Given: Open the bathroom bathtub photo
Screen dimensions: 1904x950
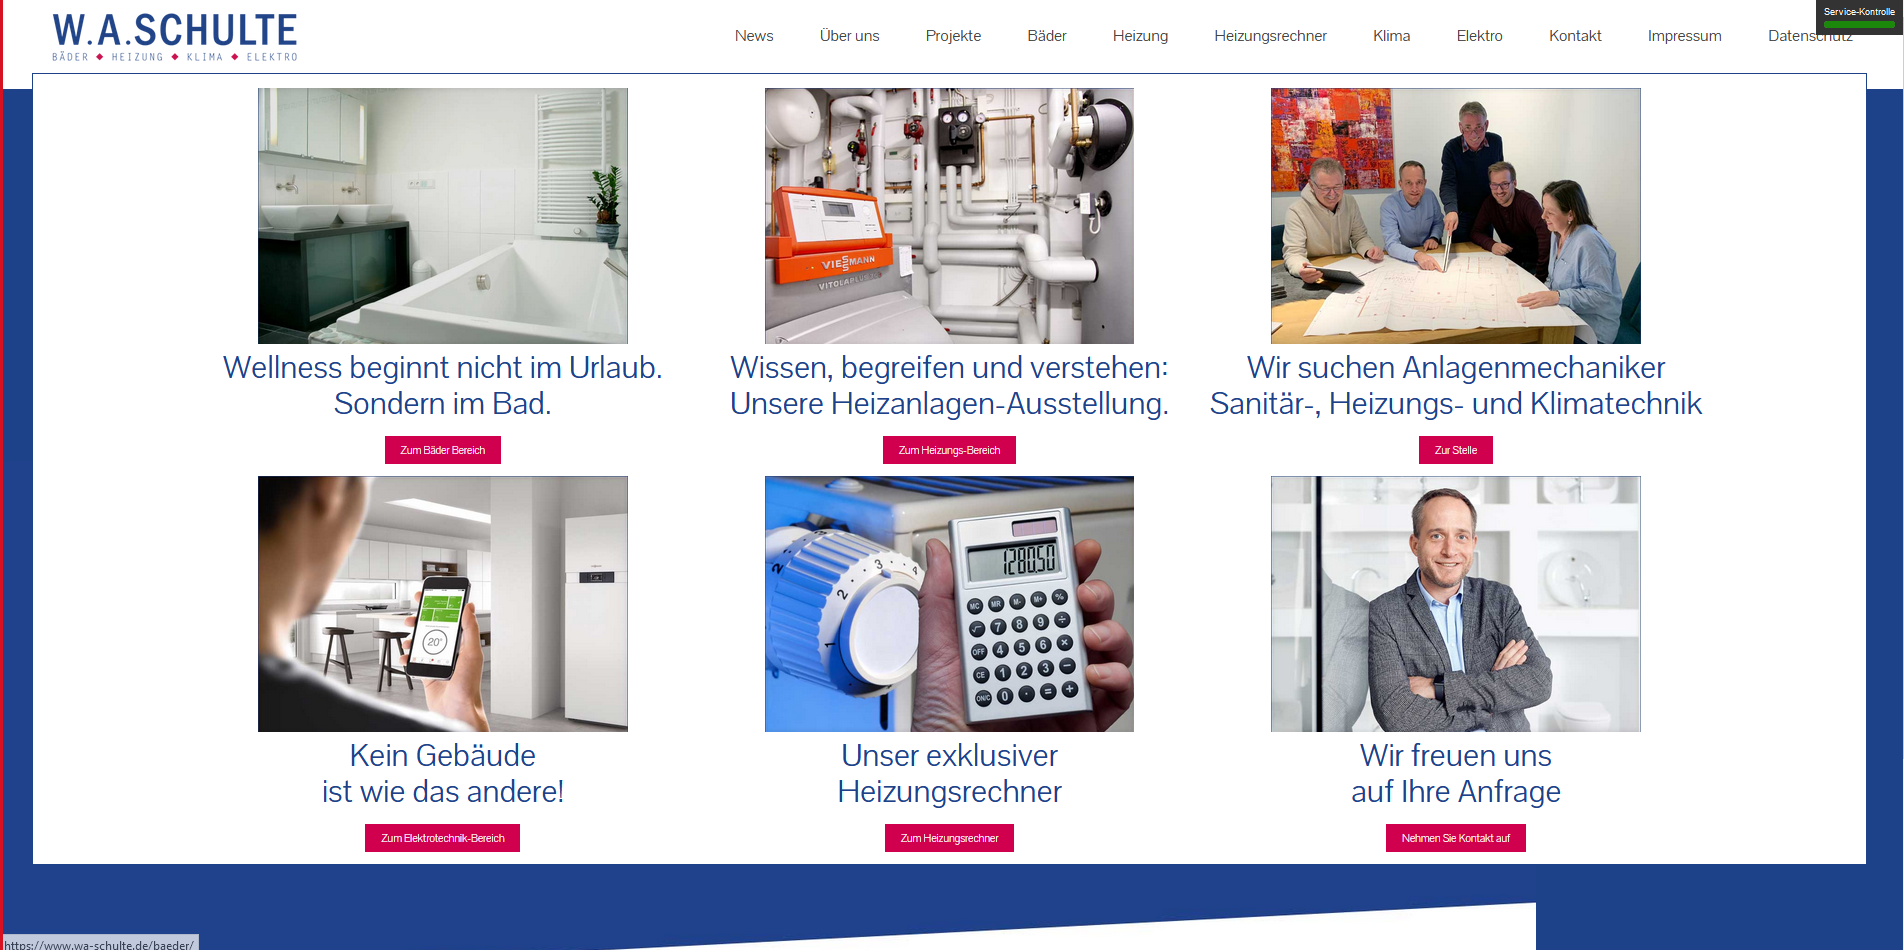Looking at the screenshot, I should pyautogui.click(x=443, y=216).
